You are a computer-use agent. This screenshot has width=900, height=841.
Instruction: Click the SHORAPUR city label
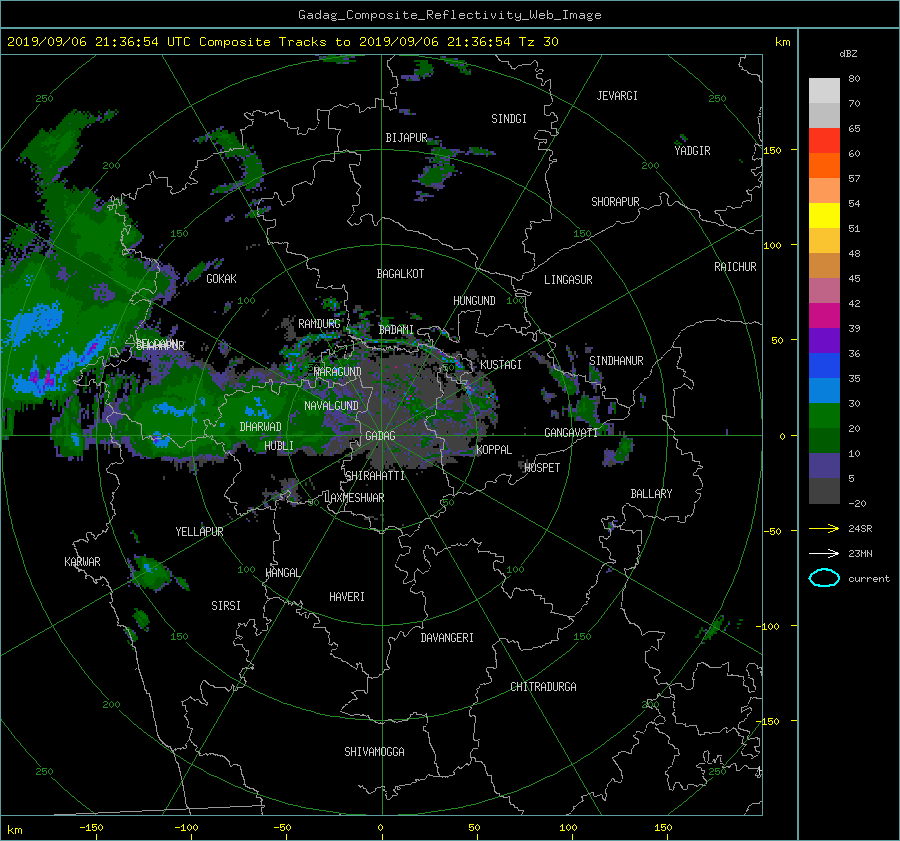(615, 201)
